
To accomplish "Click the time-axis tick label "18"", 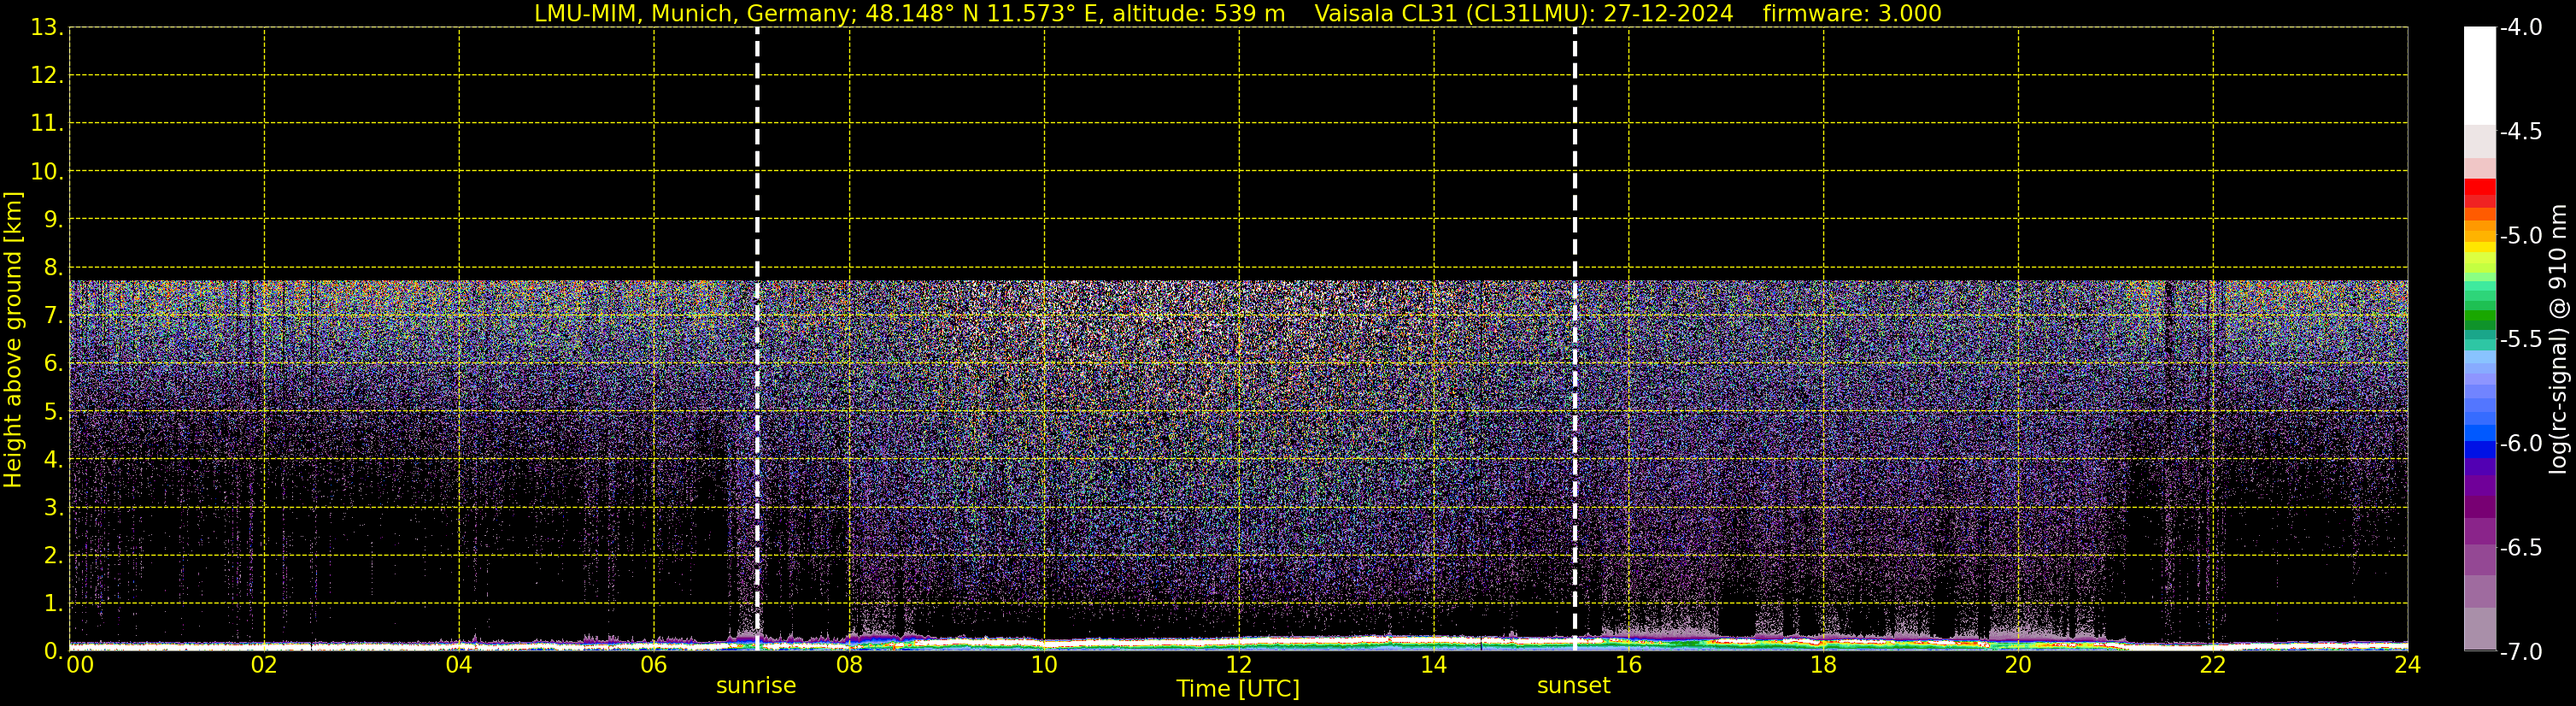I will pos(1824,665).
